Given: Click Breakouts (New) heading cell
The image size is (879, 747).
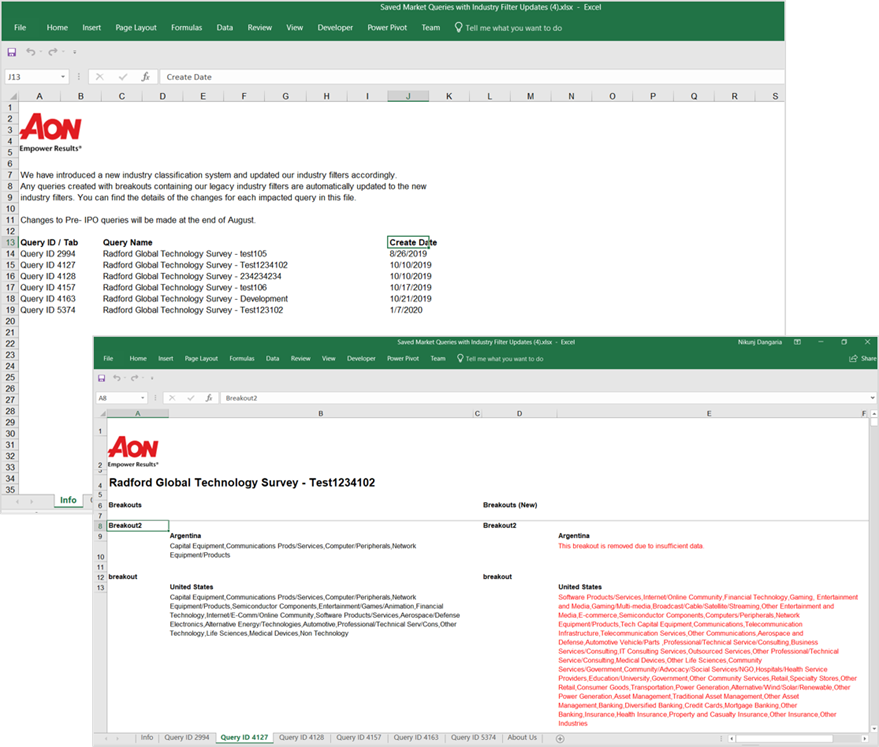Looking at the screenshot, I should pyautogui.click(x=510, y=505).
